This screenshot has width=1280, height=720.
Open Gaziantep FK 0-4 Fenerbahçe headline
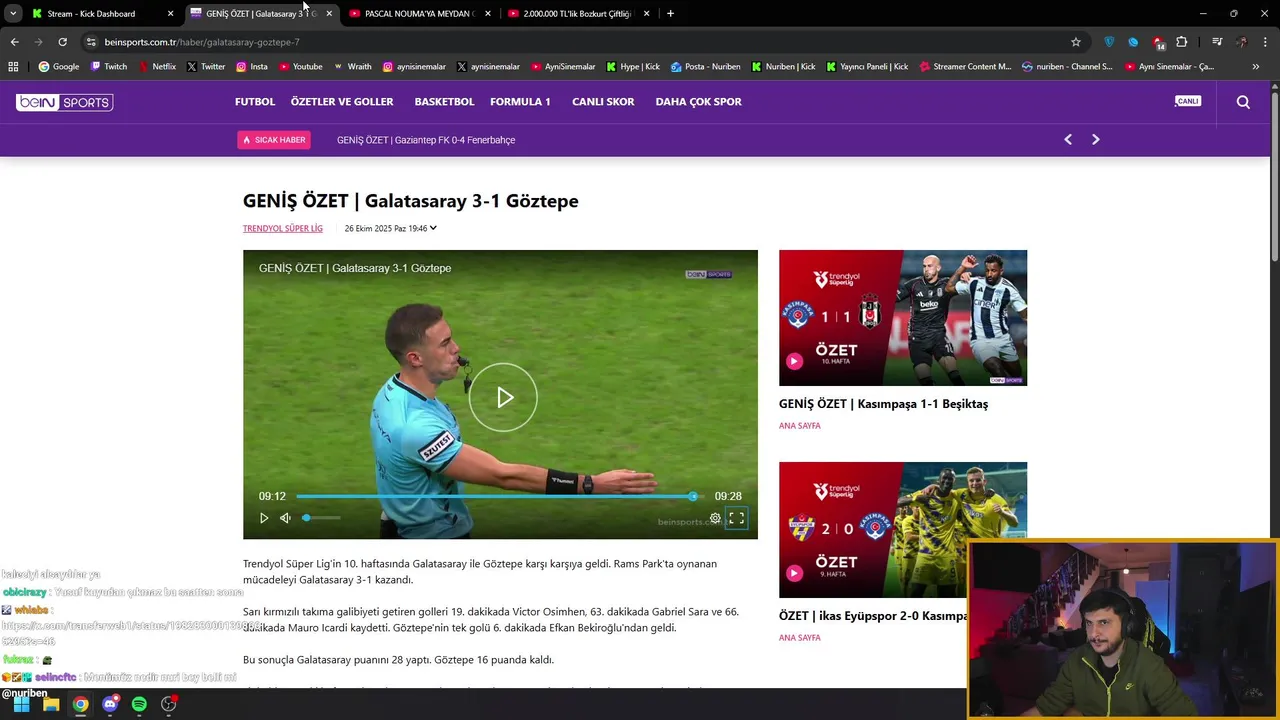pyautogui.click(x=426, y=140)
